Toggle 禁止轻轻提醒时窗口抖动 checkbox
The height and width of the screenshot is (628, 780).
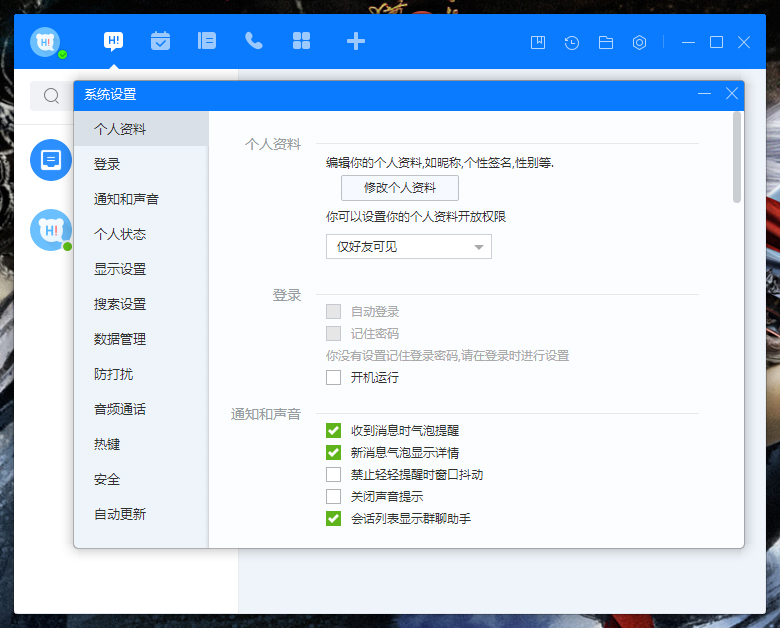334,474
